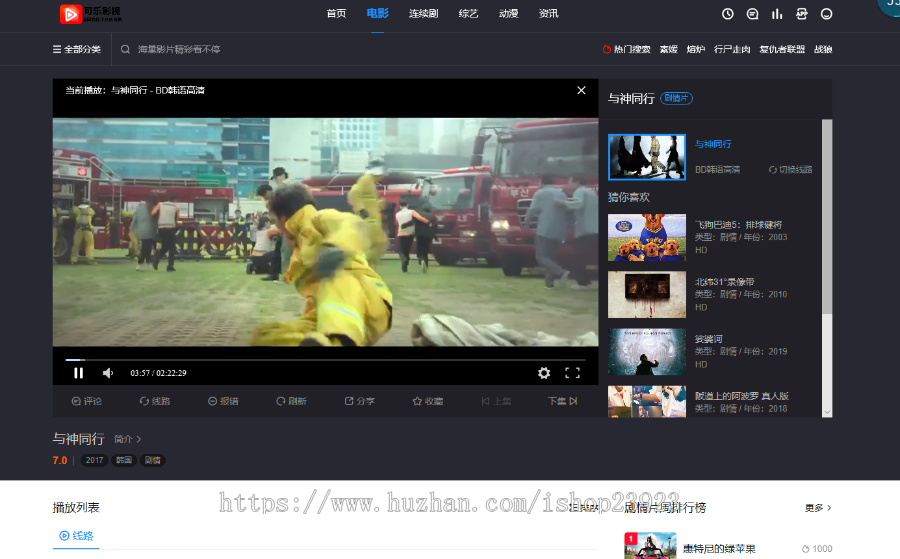This screenshot has width=900, height=559.
Task: Mute the video with the speaker icon
Action: click(x=107, y=373)
